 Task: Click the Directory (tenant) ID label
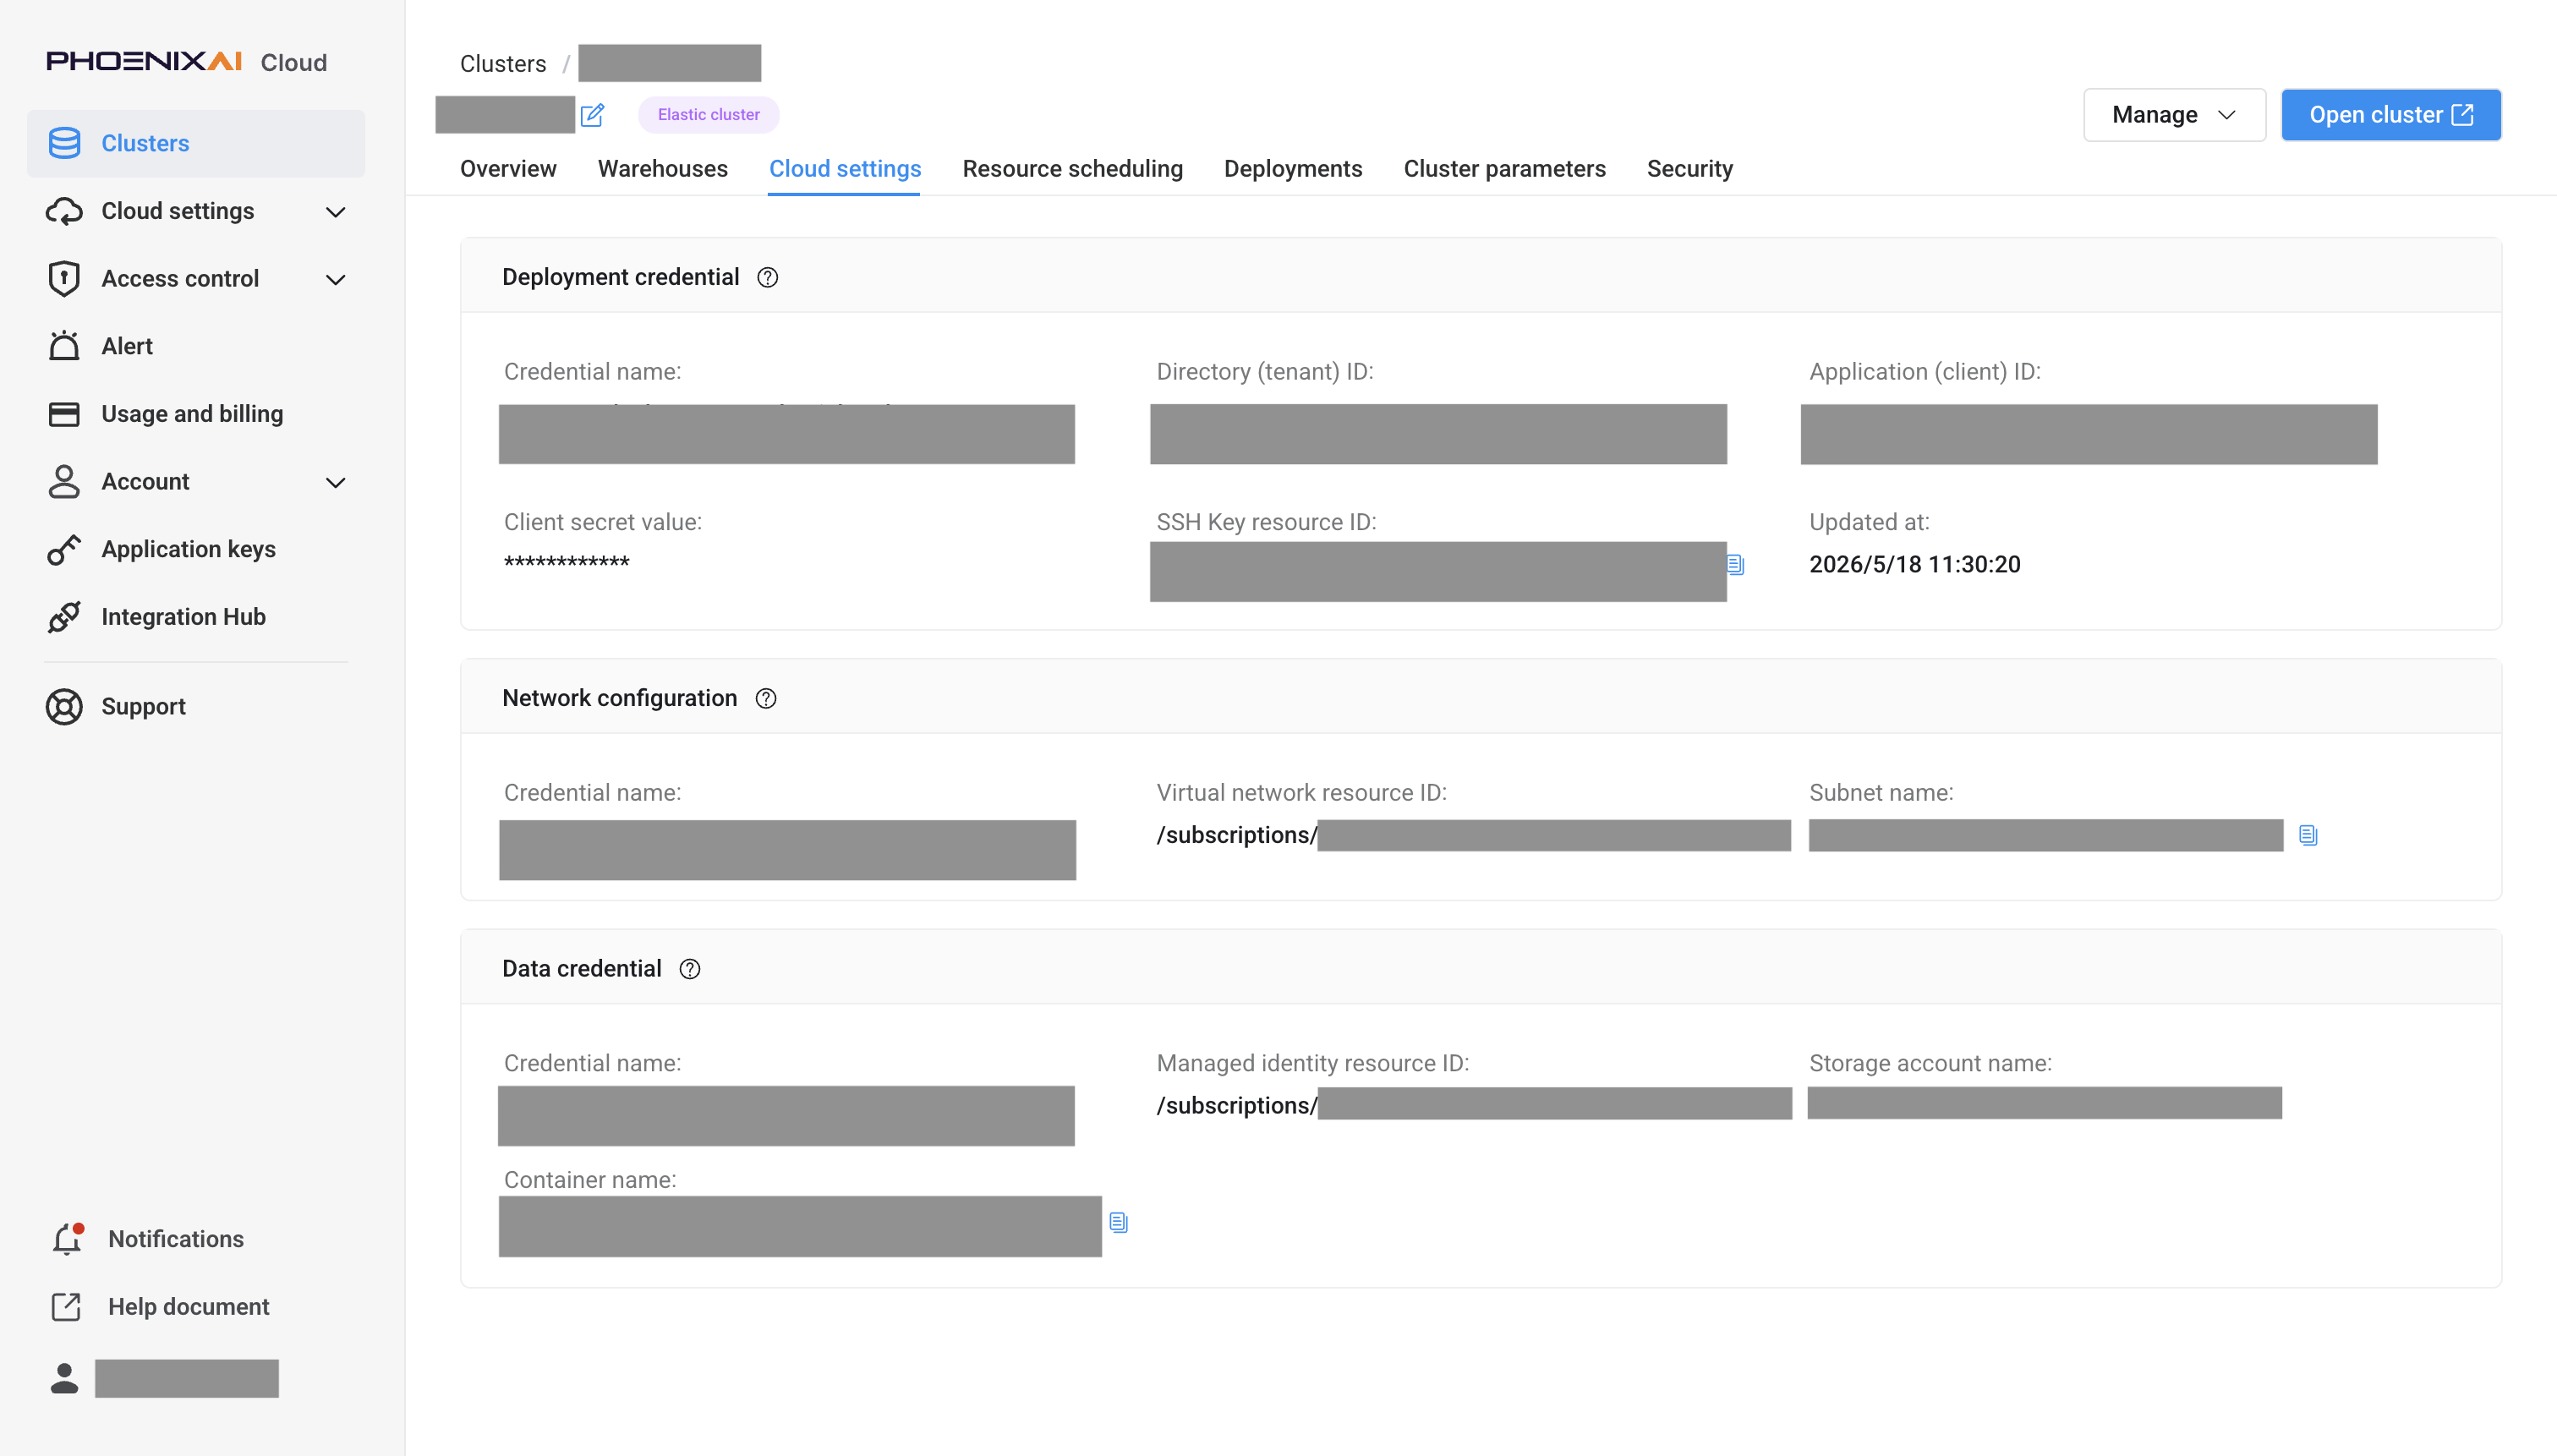tap(1265, 372)
